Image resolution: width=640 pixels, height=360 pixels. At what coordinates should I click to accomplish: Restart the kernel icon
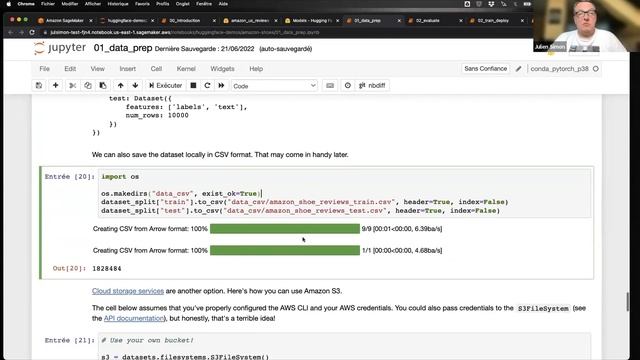tap(207, 85)
